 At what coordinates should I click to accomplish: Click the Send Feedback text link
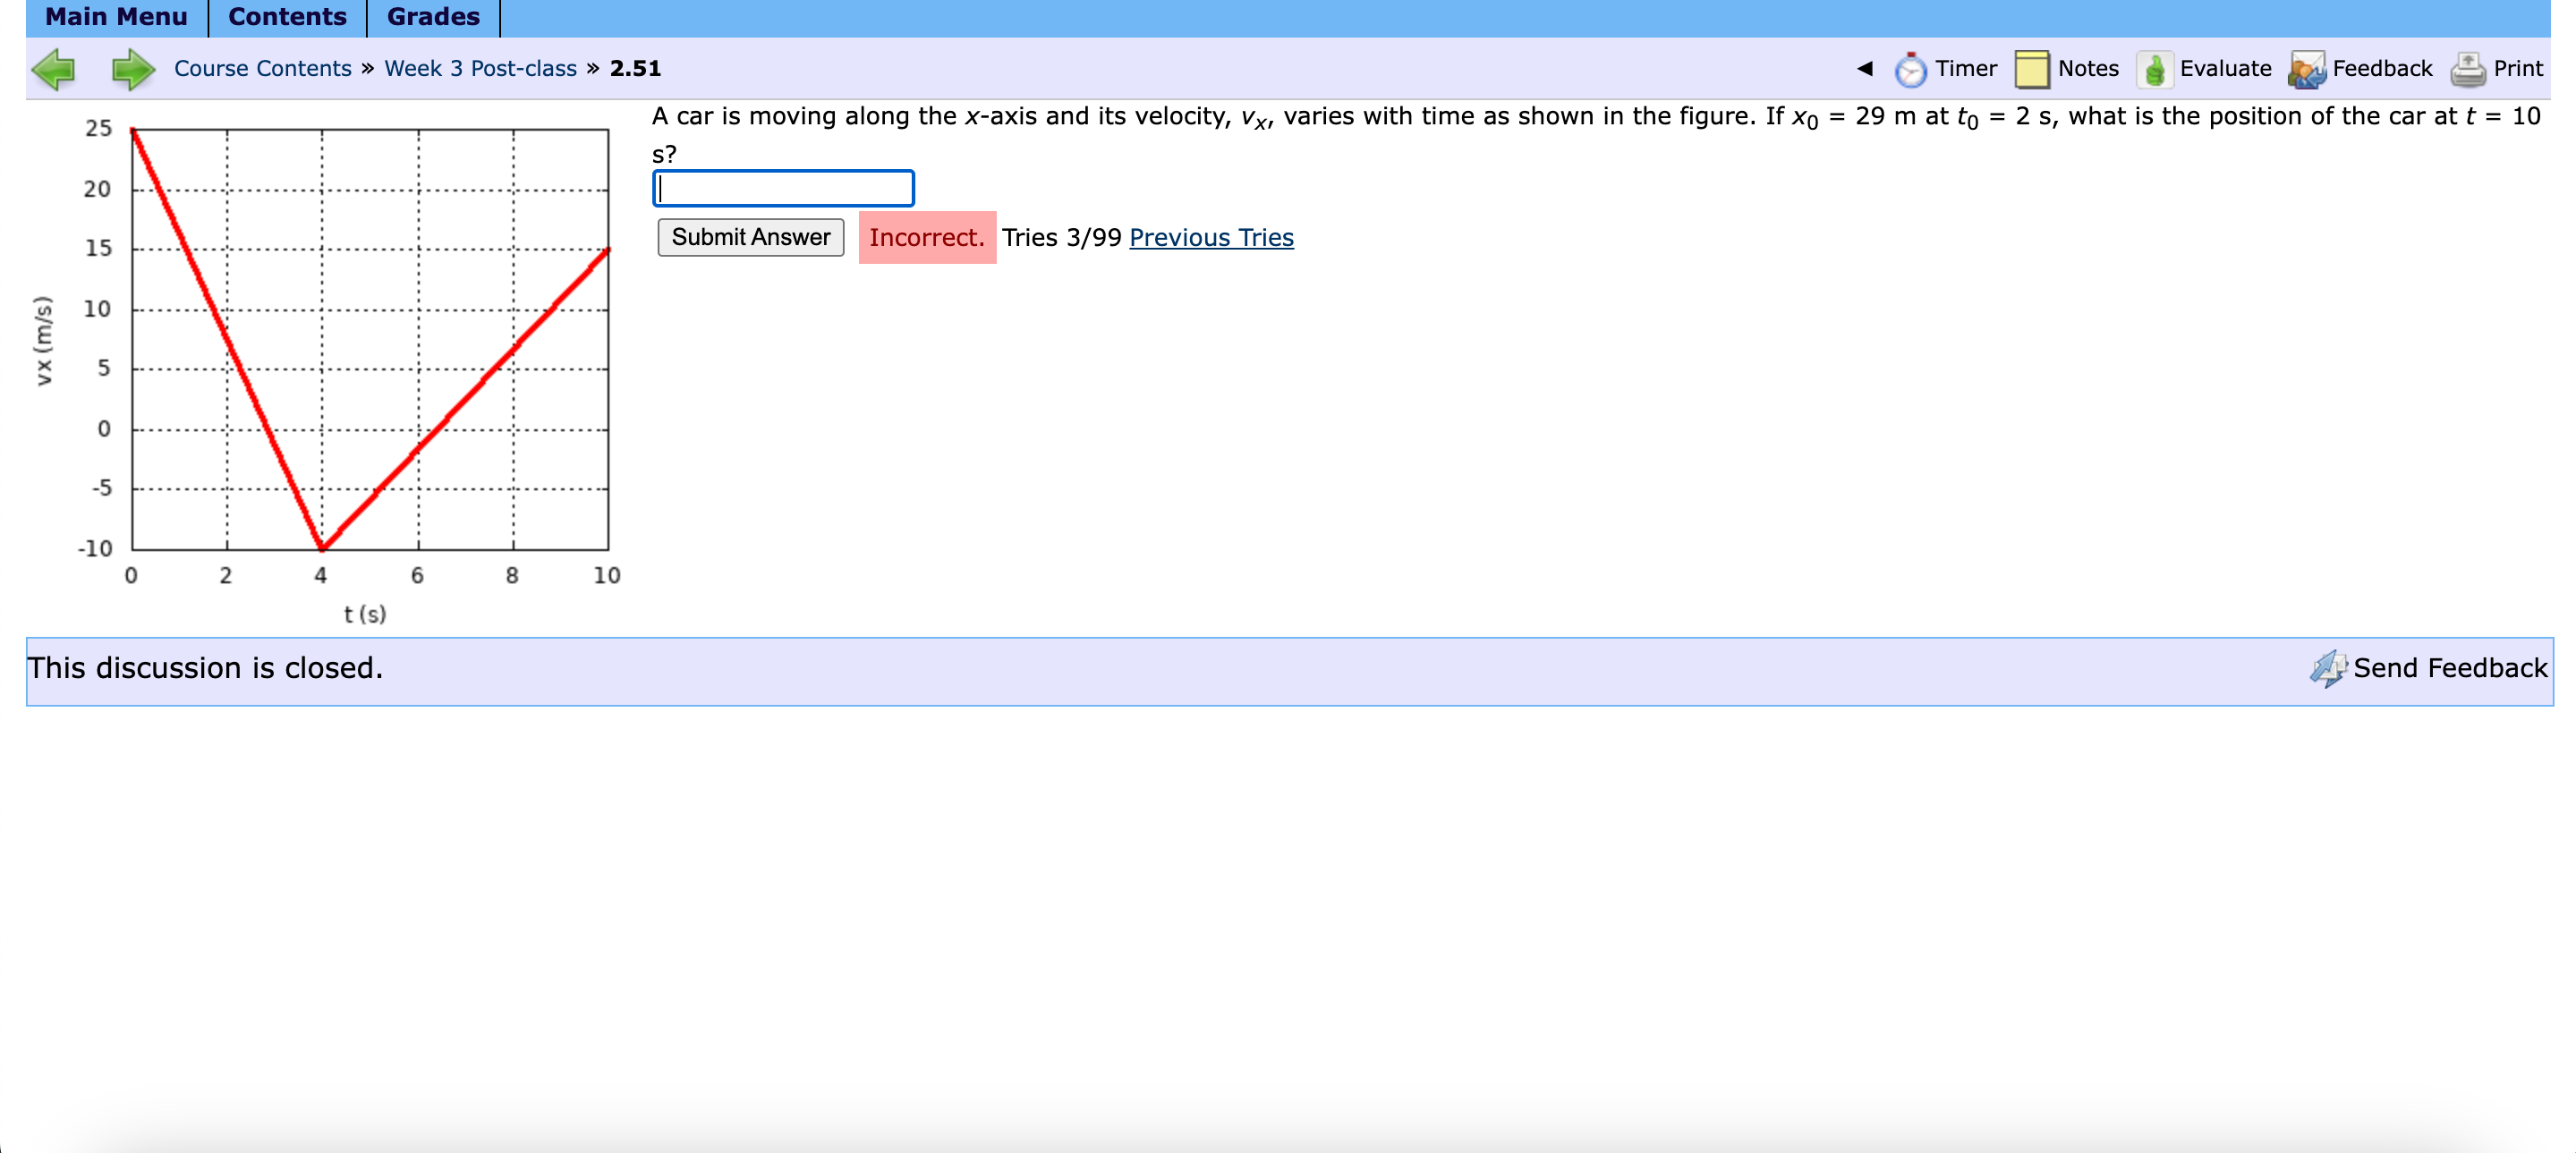point(2449,668)
